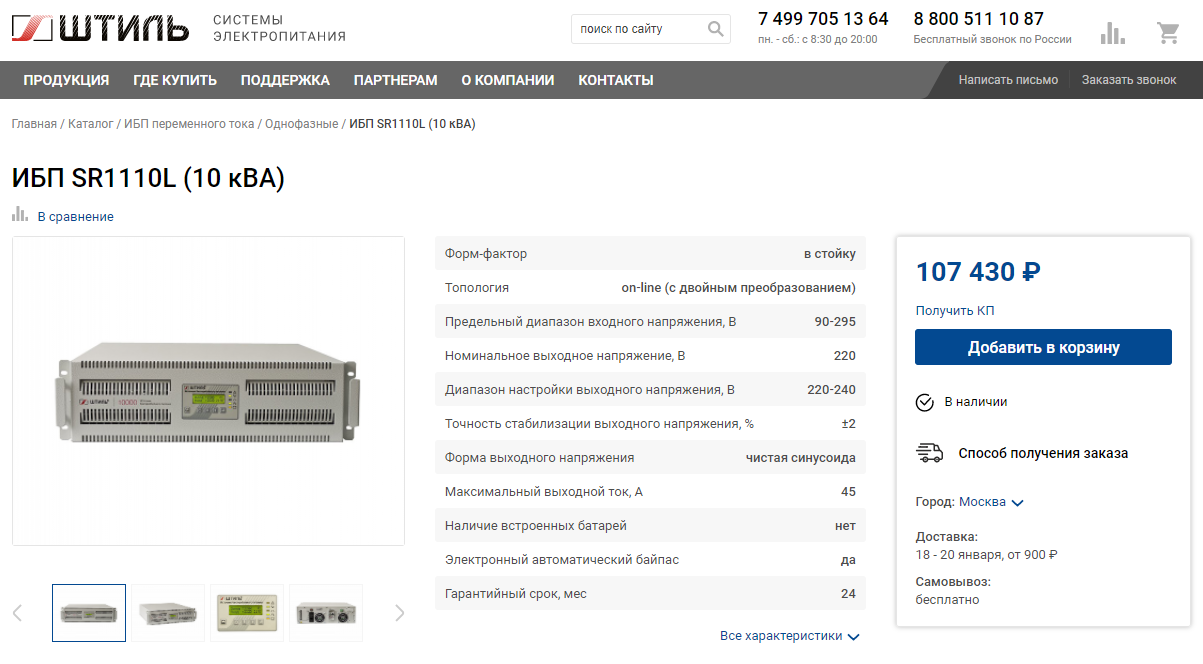The height and width of the screenshot is (664, 1203).
Task: Click phone number 8 800 511 10 87
Action: (979, 19)
